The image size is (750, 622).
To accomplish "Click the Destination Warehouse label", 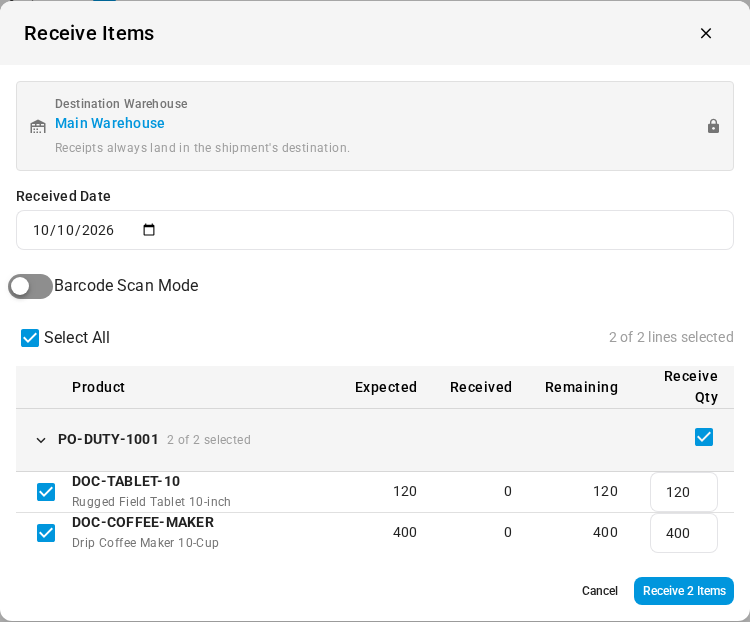I will coord(121,104).
